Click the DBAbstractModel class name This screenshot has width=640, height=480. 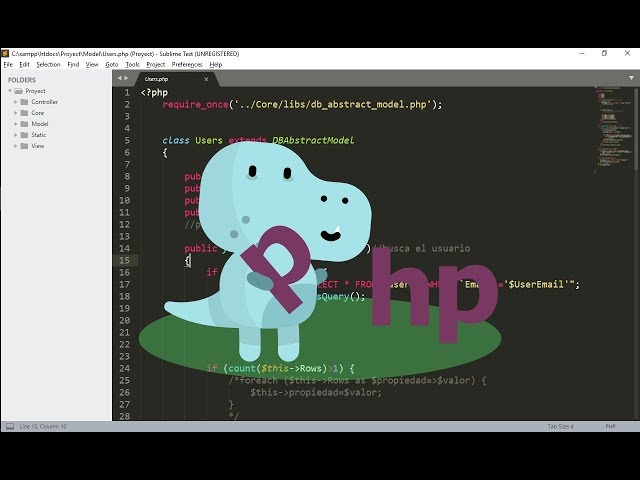313,140
